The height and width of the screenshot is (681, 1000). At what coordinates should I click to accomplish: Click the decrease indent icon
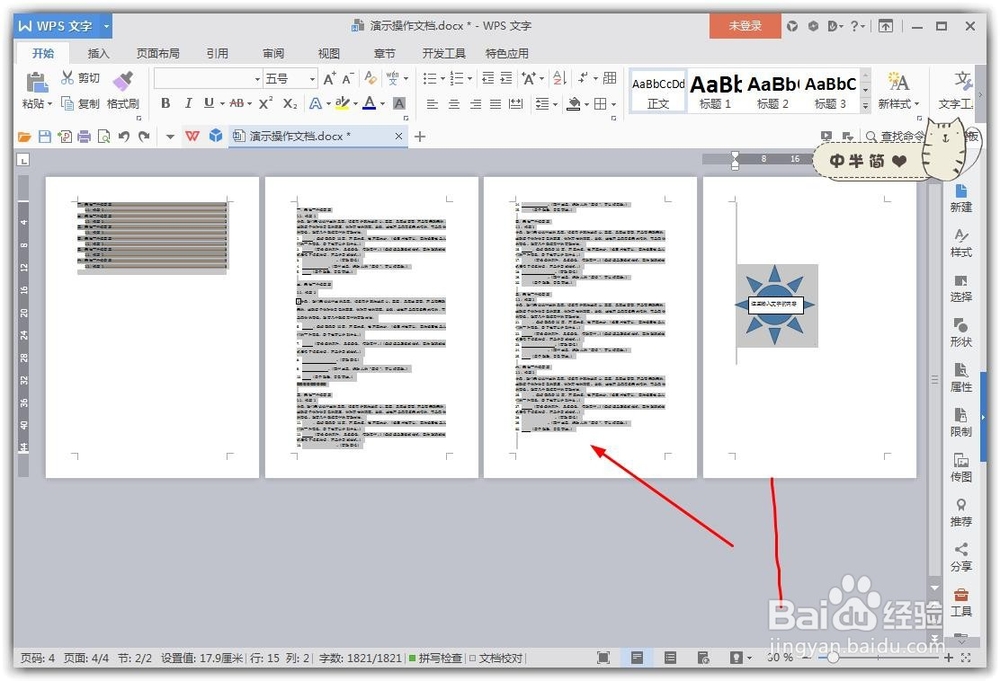(488, 78)
